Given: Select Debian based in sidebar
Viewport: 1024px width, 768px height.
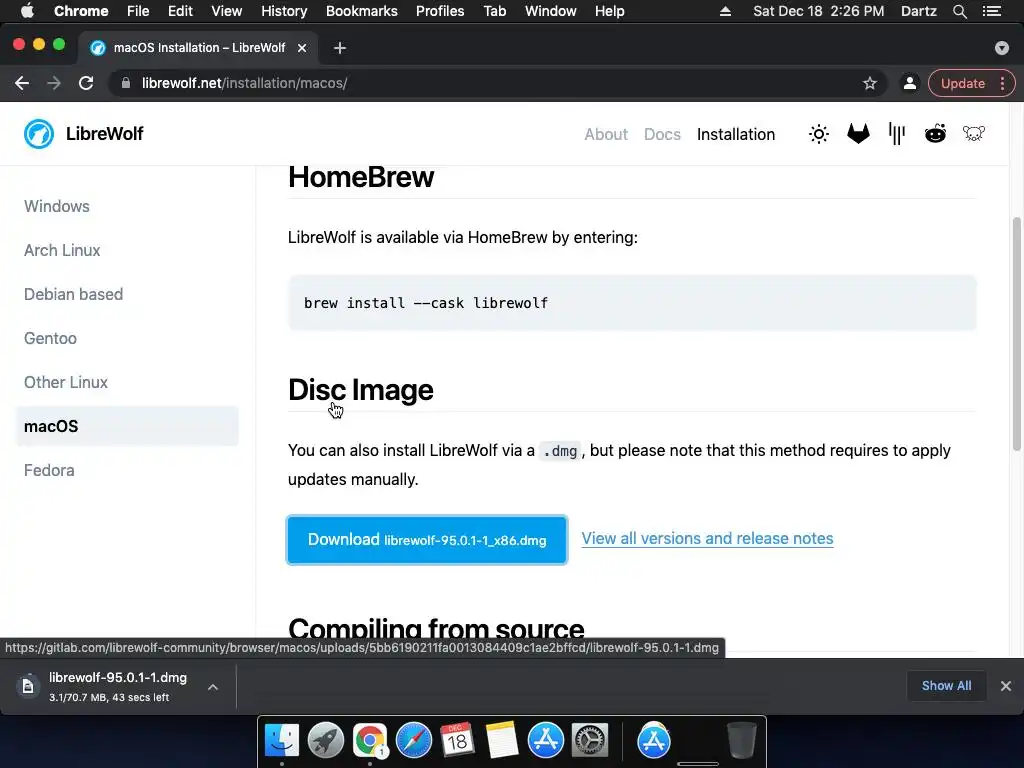Looking at the screenshot, I should click(x=73, y=294).
